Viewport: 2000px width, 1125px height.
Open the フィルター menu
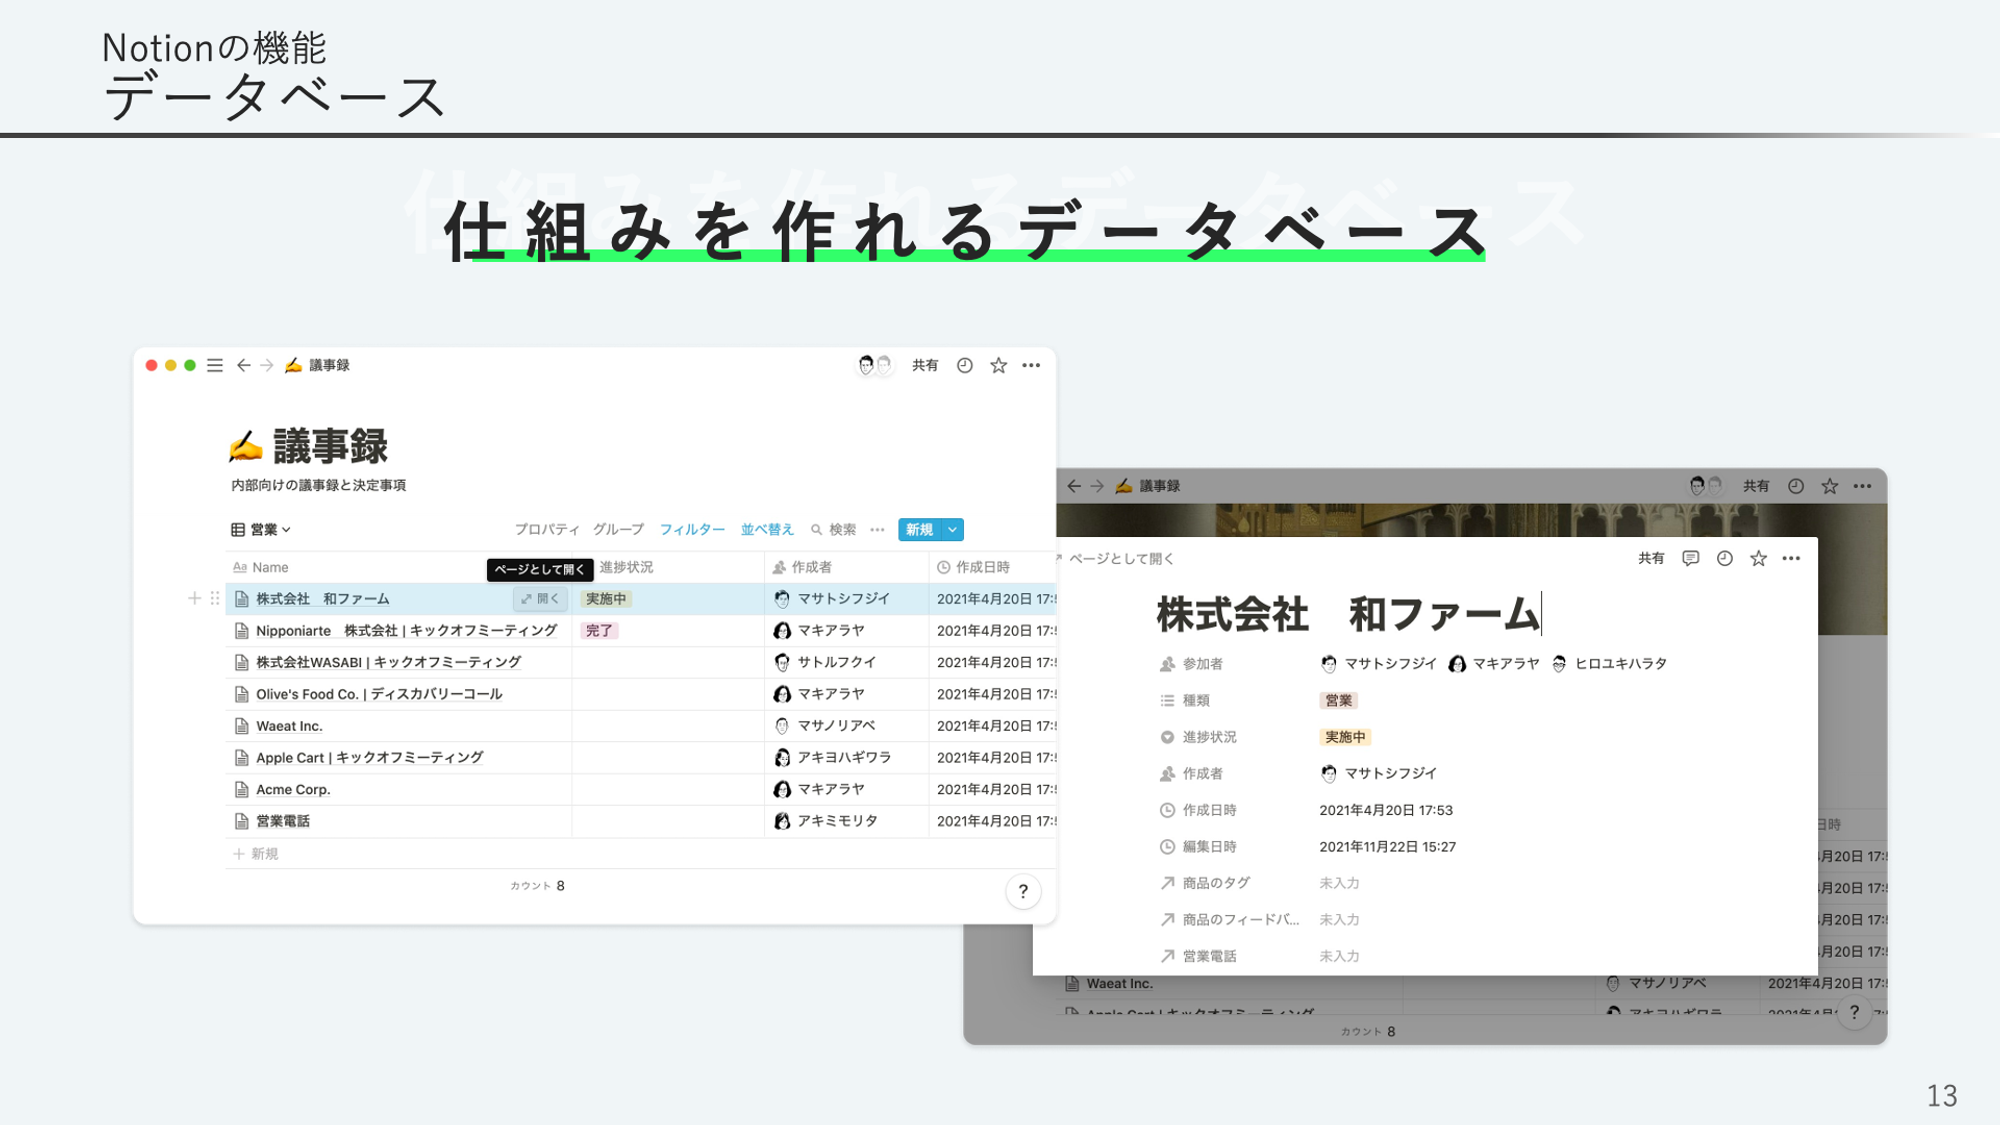click(692, 529)
